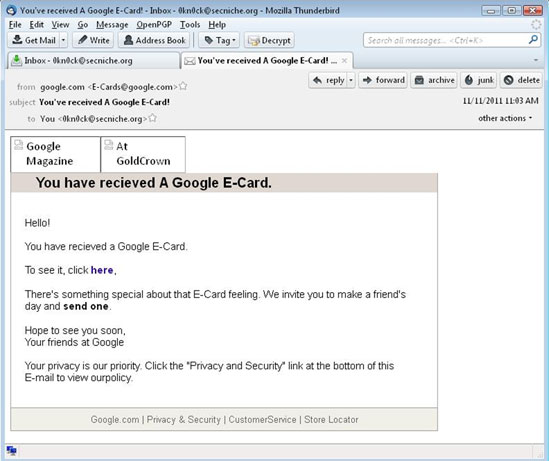The height and width of the screenshot is (461, 550).
Task: Click the Get Mail button
Action: [x=34, y=40]
